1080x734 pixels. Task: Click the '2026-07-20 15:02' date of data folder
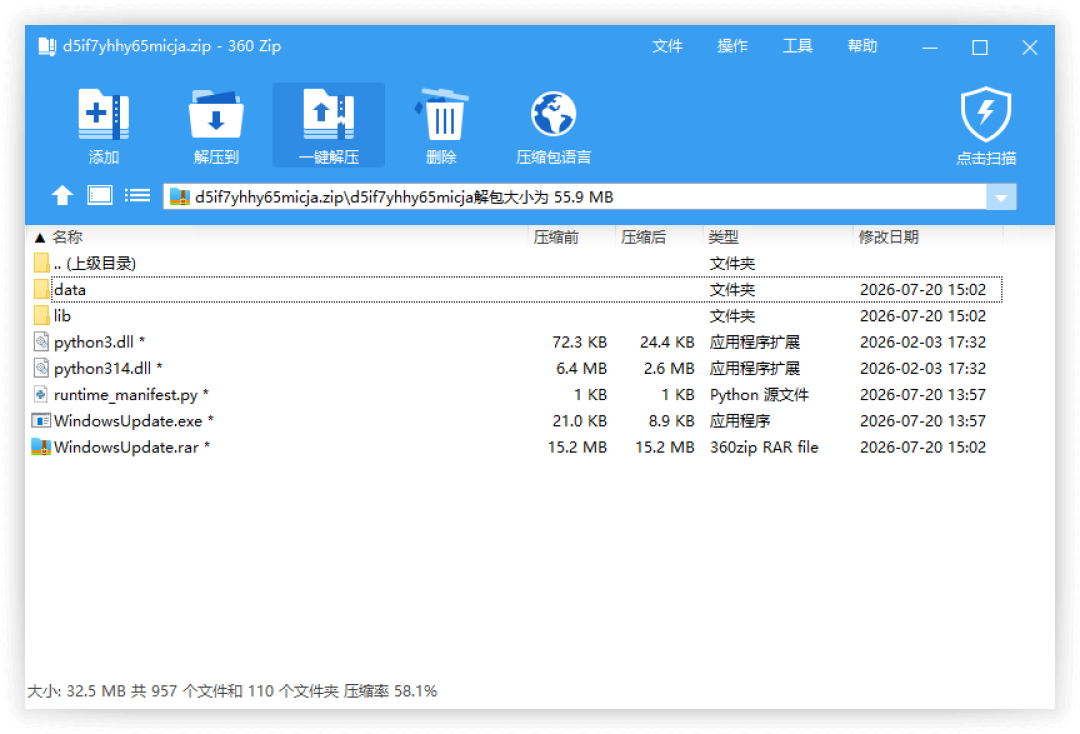922,290
